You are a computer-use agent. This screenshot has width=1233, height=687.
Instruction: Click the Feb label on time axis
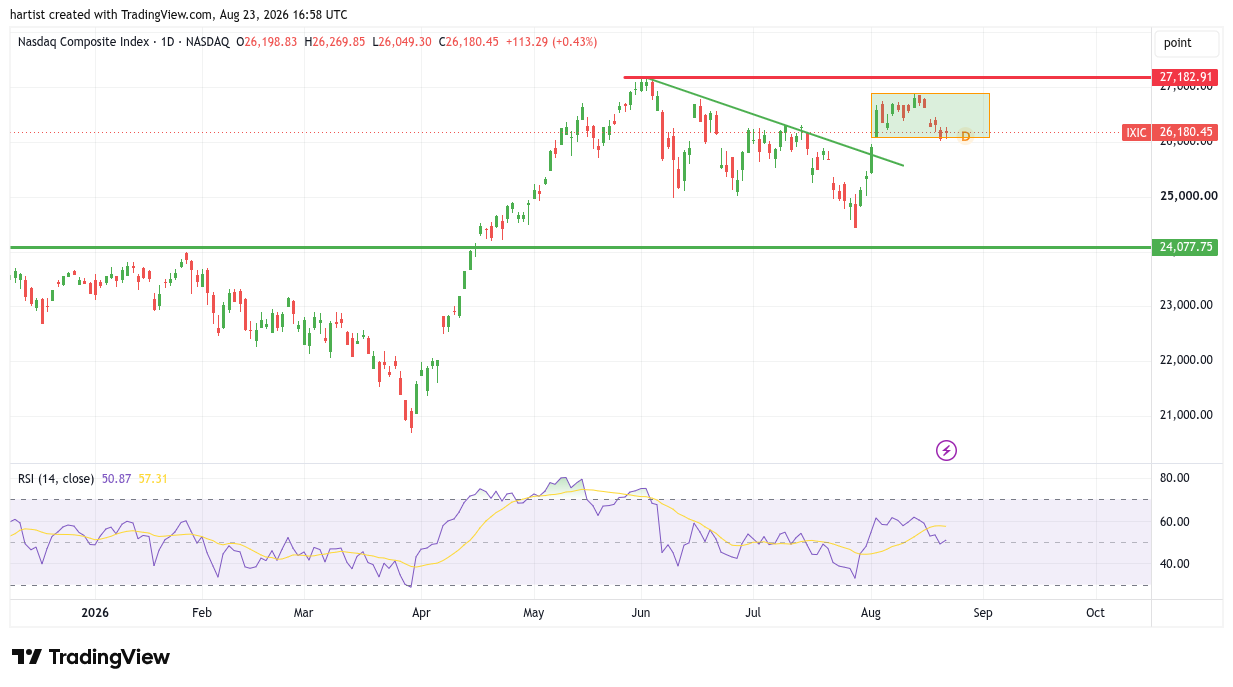[x=202, y=613]
